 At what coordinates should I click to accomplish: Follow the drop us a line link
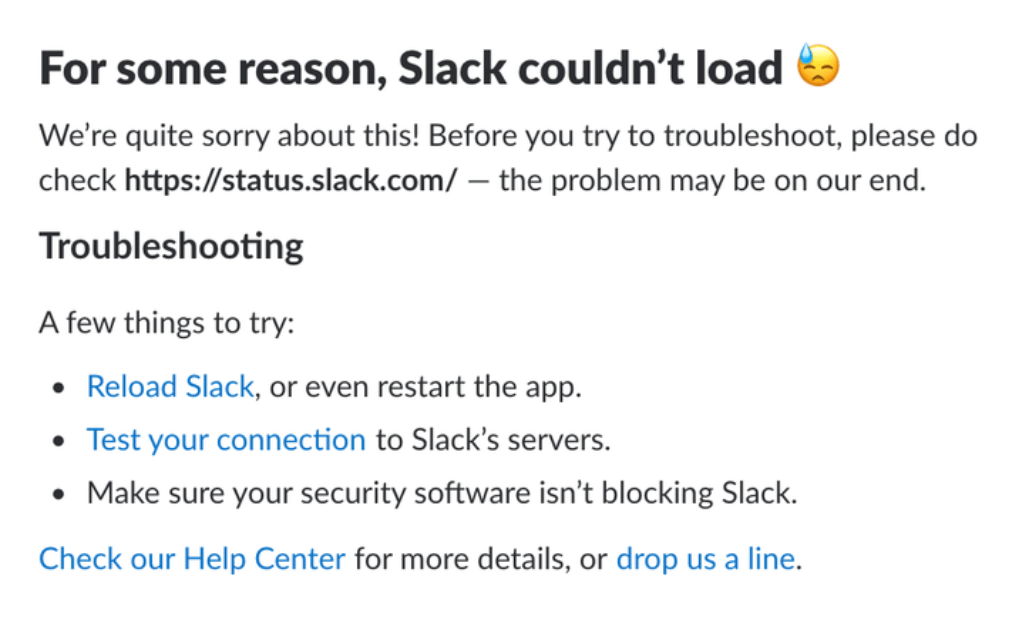click(706, 559)
